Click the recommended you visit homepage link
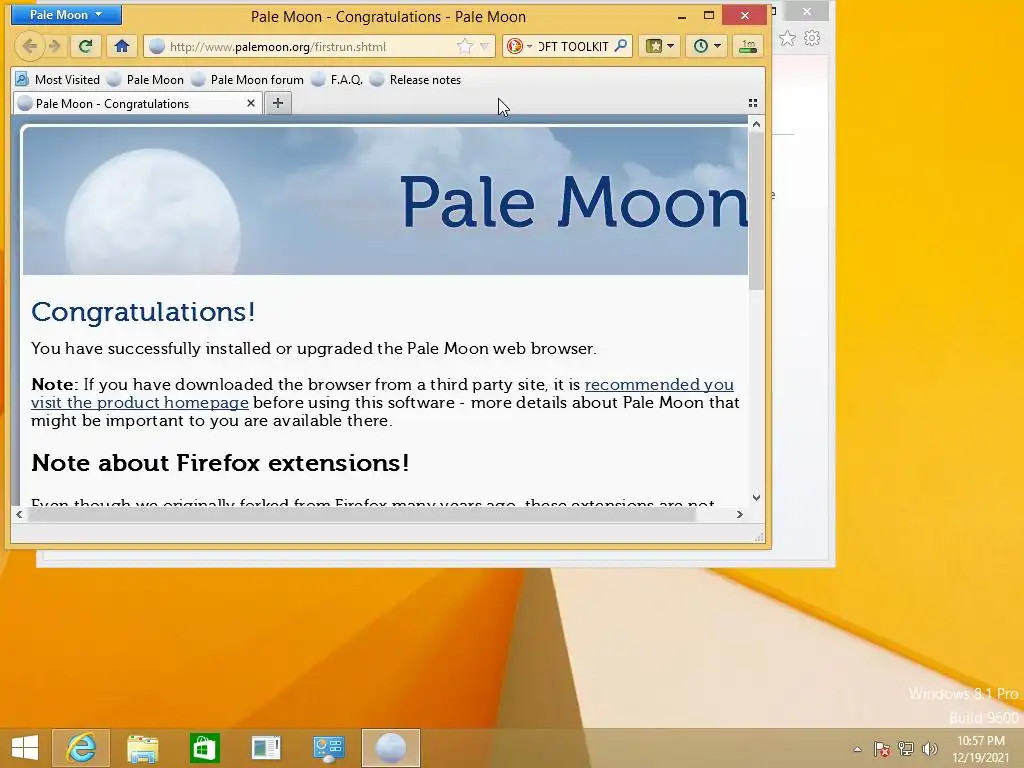The image size is (1024, 768). 382,393
